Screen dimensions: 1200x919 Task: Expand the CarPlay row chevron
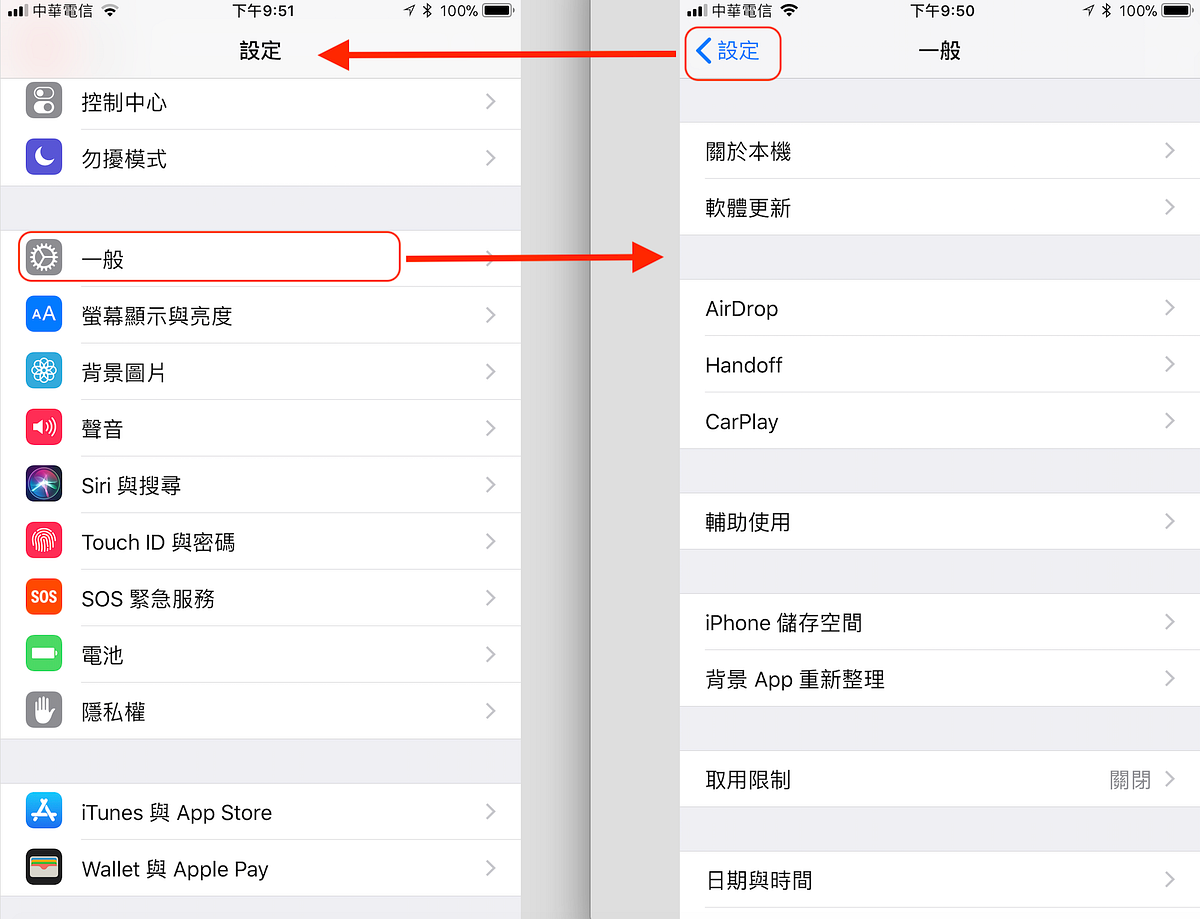1169,421
